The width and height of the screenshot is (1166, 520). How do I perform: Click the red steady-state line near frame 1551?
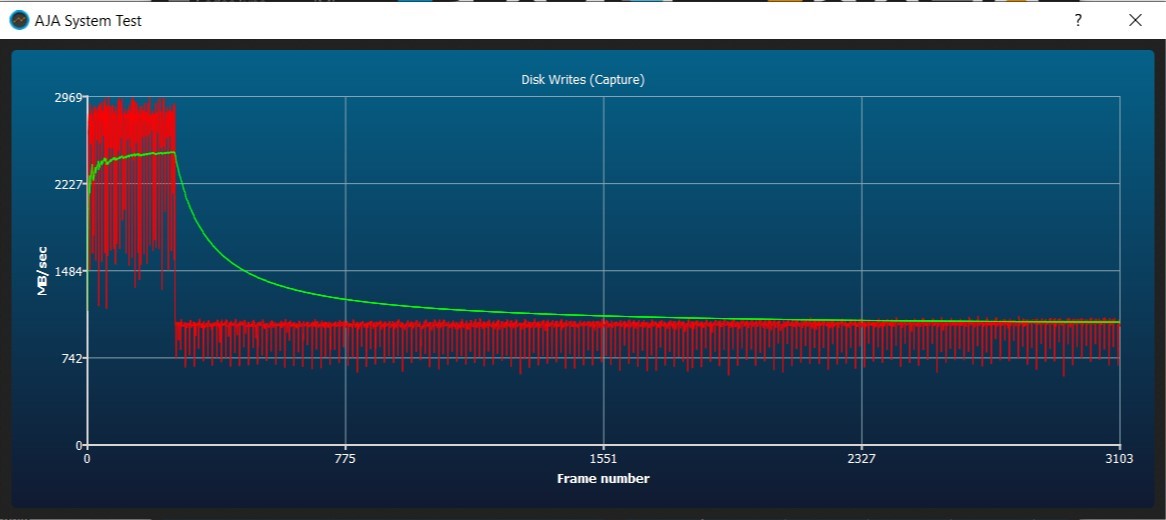603,324
